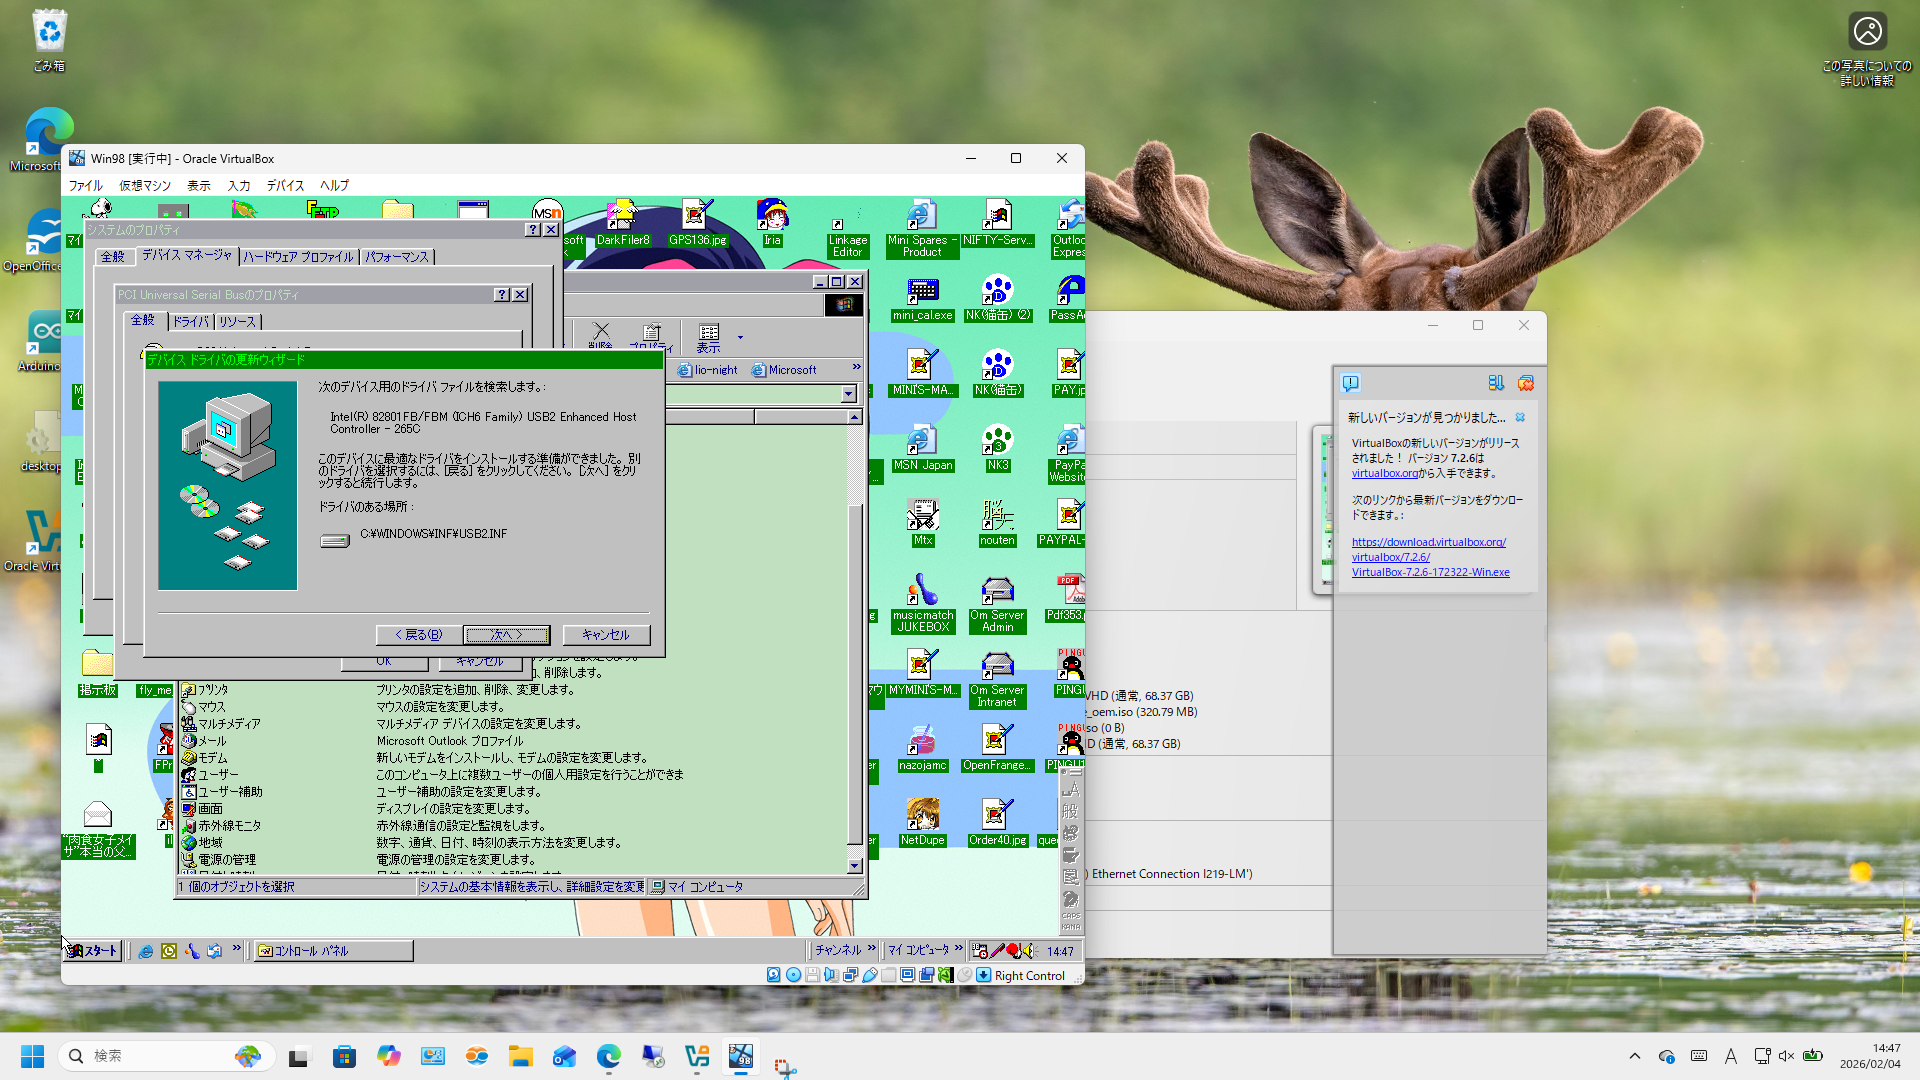
Task: Expand the address bar dropdown in guest window
Action: (848, 394)
